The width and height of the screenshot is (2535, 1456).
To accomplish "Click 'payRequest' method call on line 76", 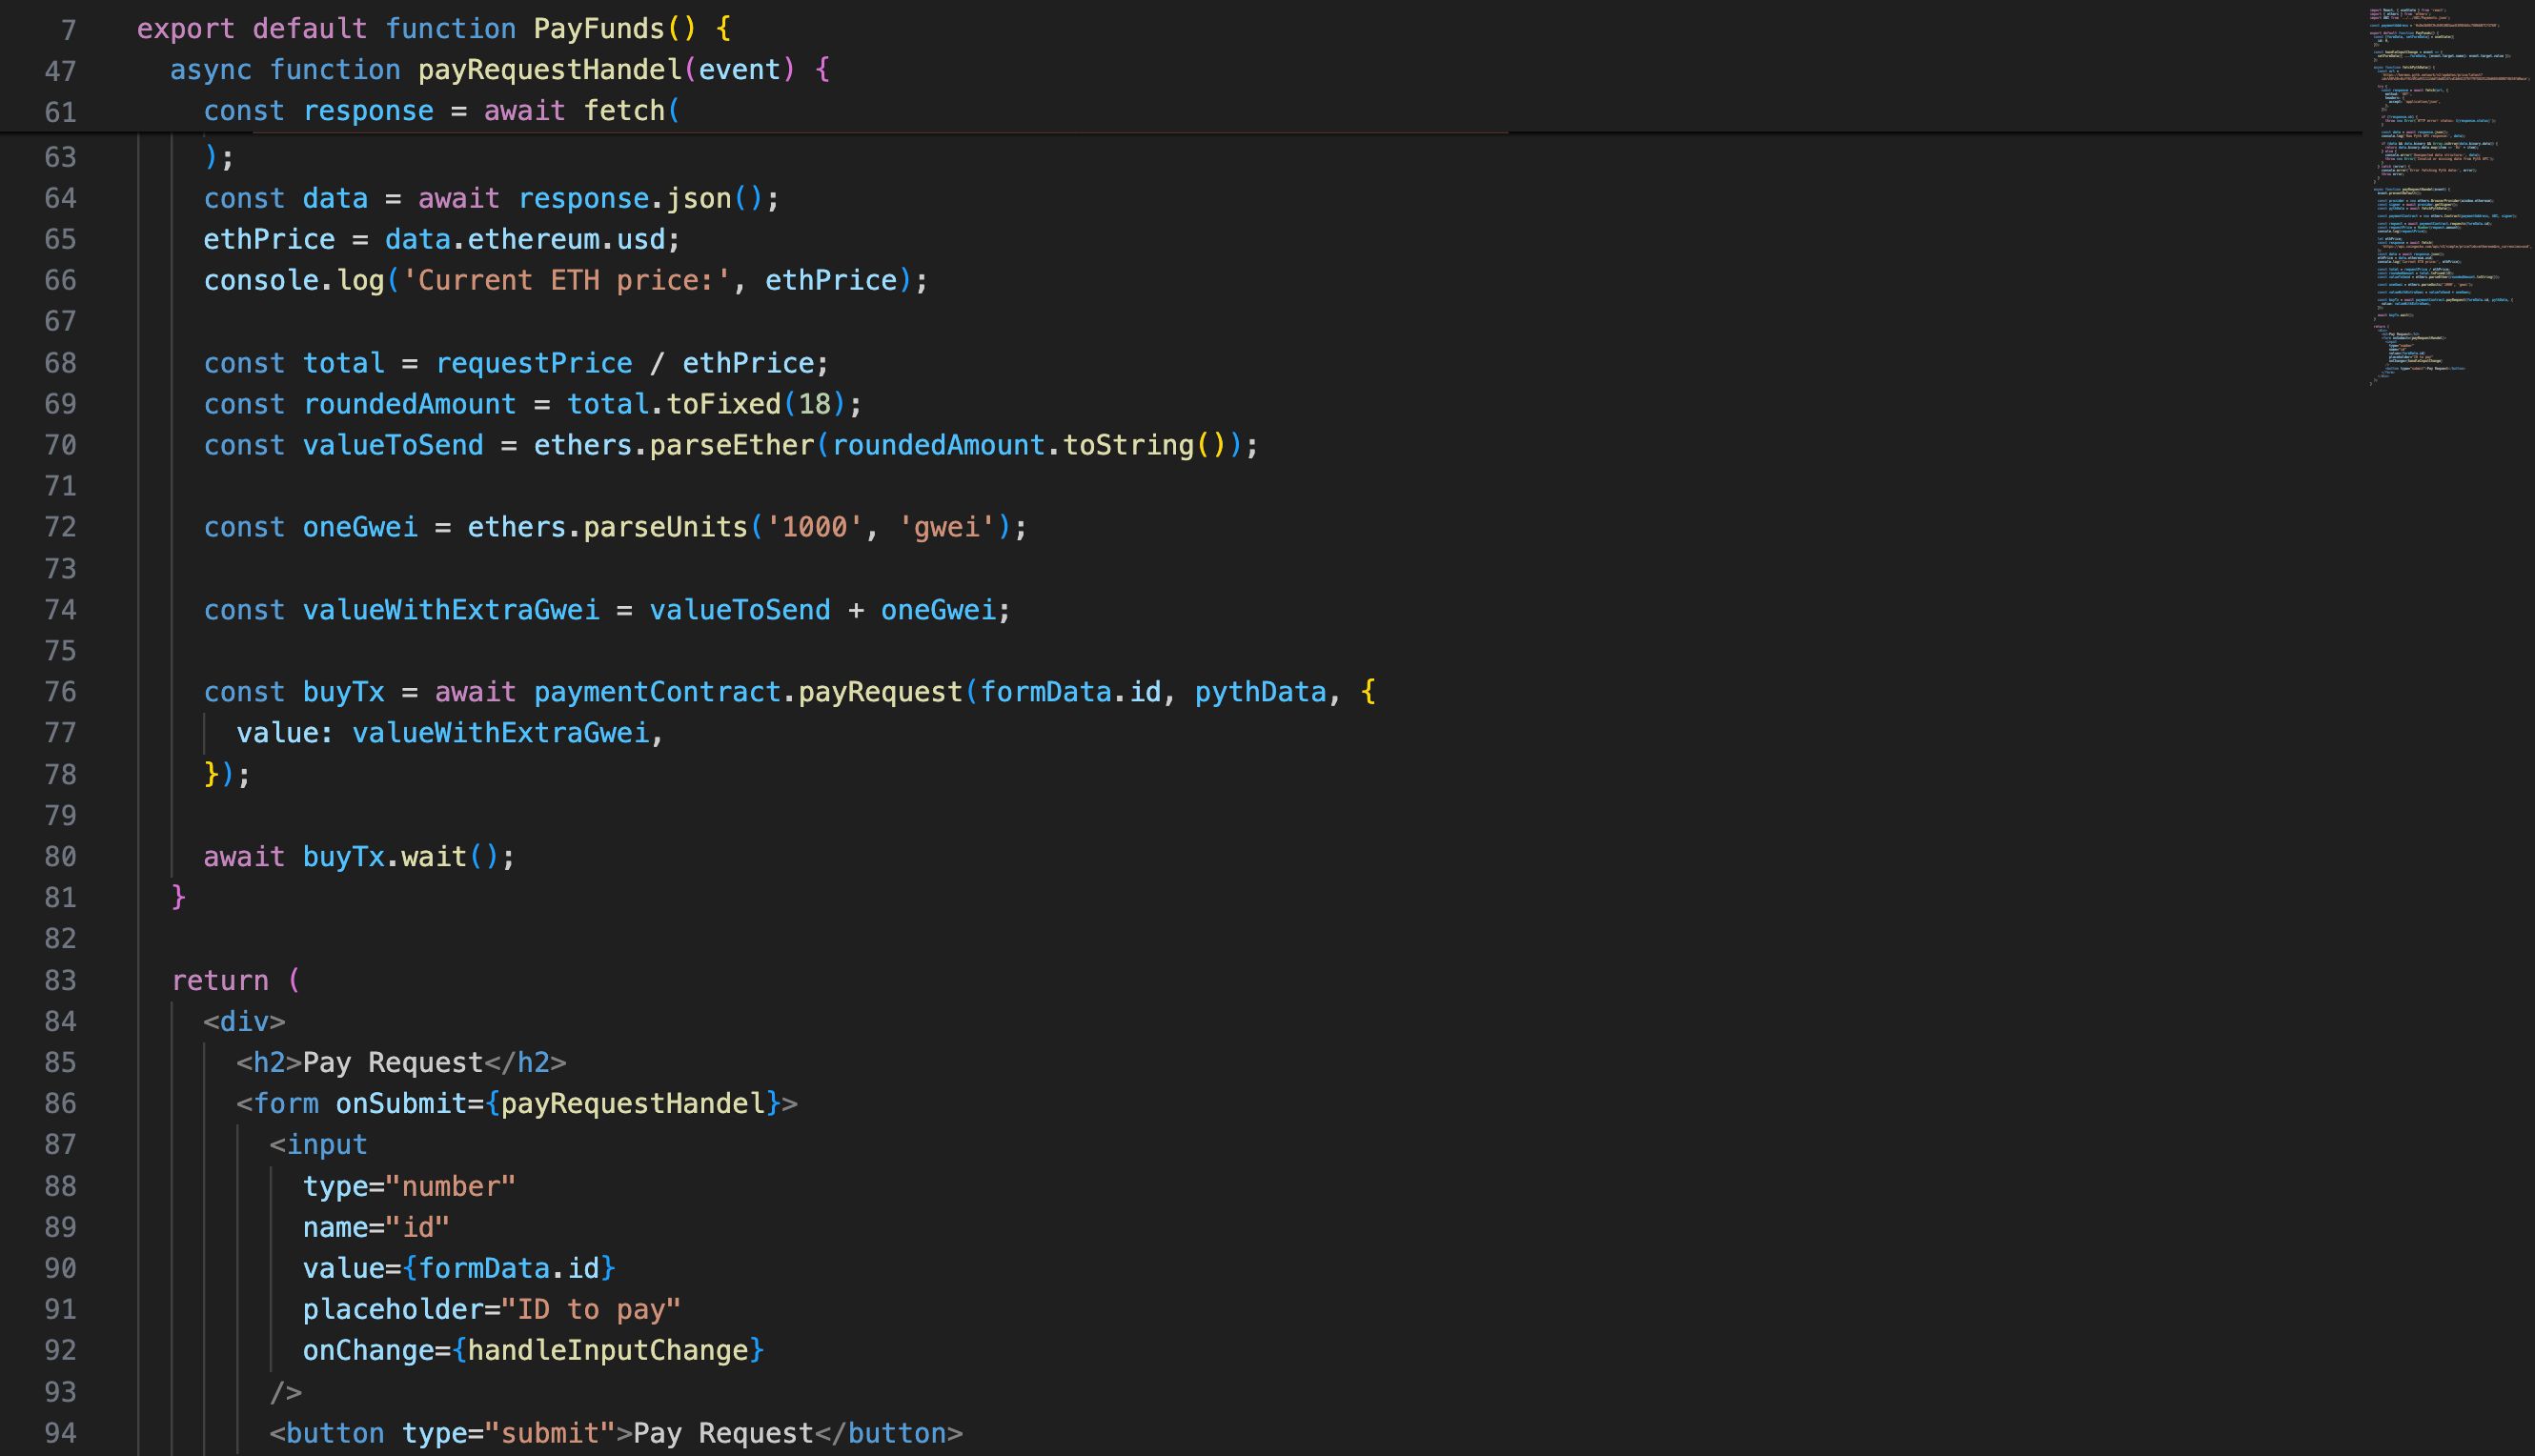I will [880, 692].
